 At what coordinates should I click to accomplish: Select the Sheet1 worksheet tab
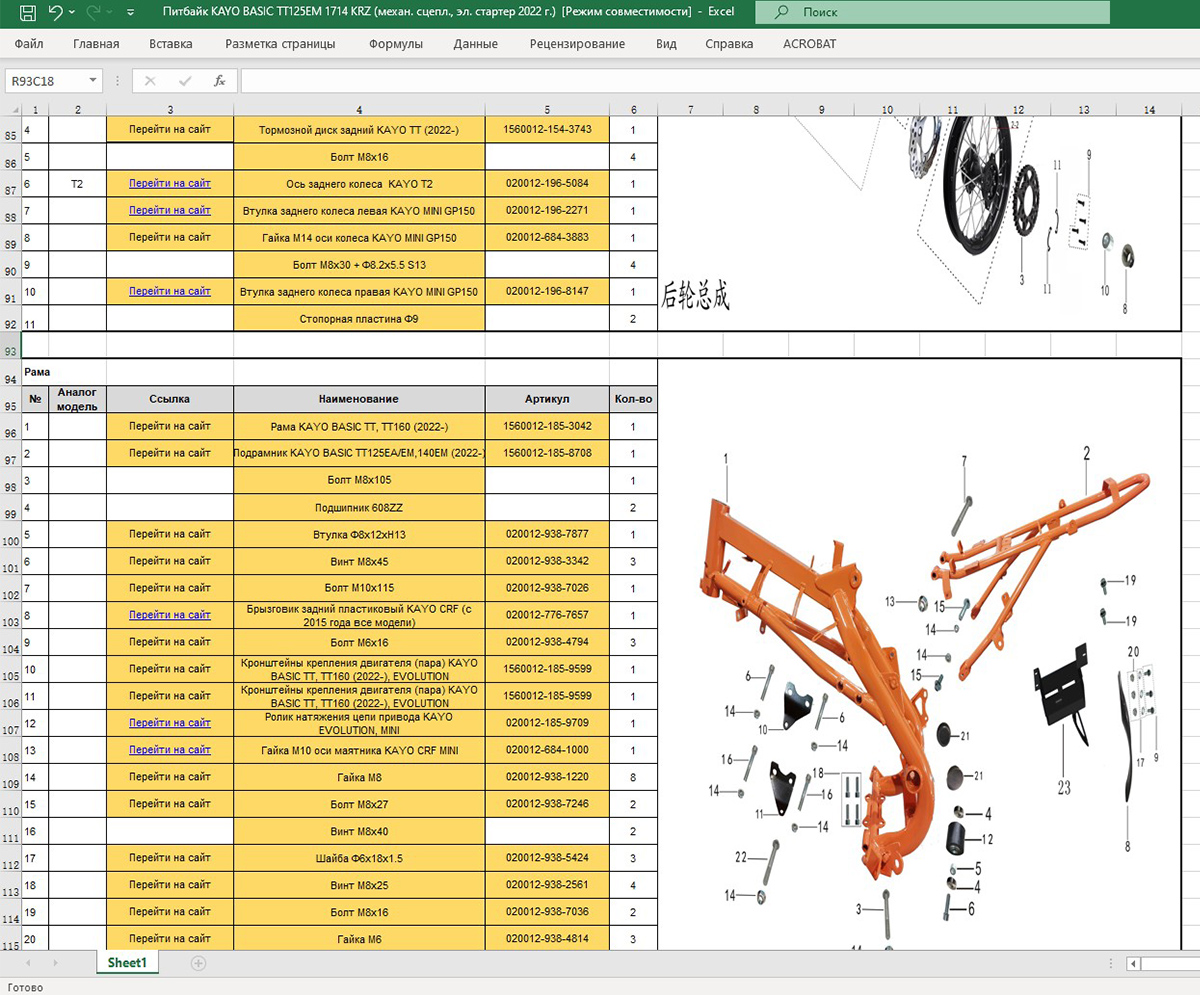127,962
